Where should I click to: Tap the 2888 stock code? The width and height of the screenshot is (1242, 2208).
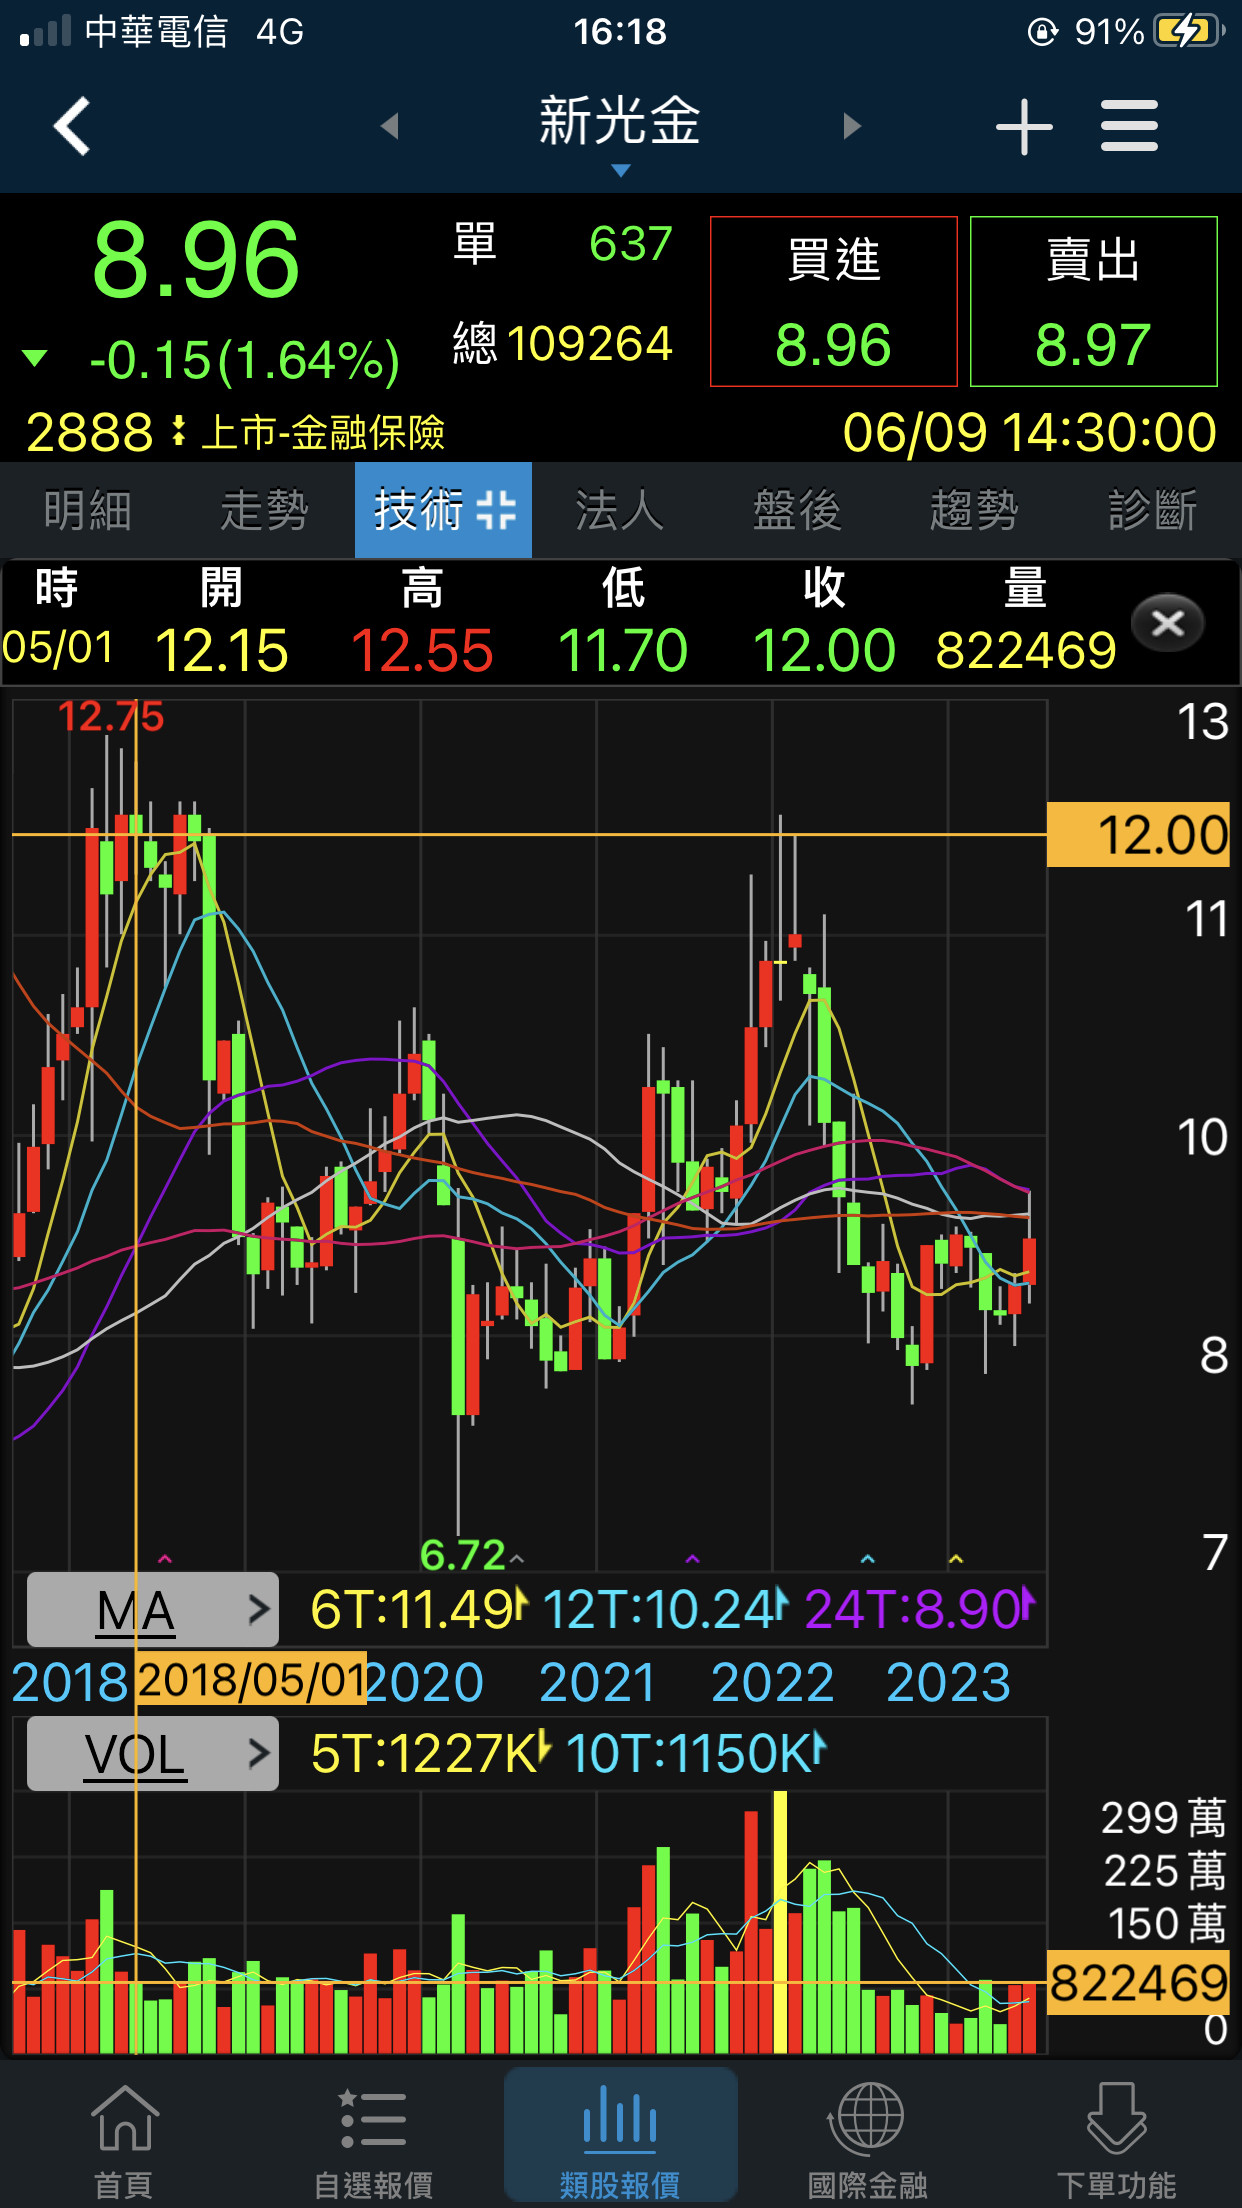(90, 433)
